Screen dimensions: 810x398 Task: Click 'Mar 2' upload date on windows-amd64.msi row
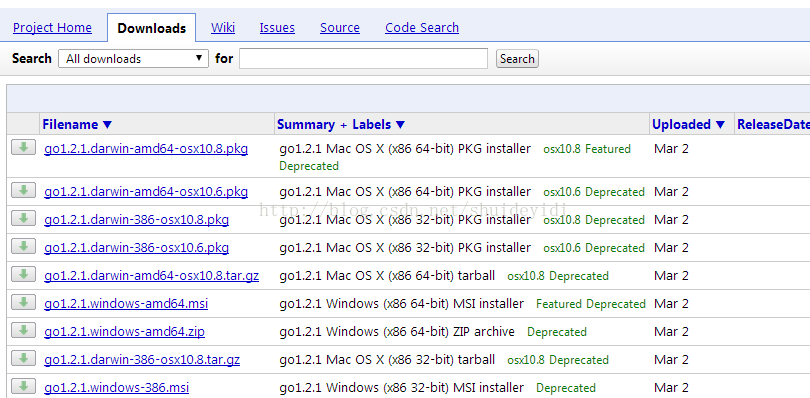(671, 303)
